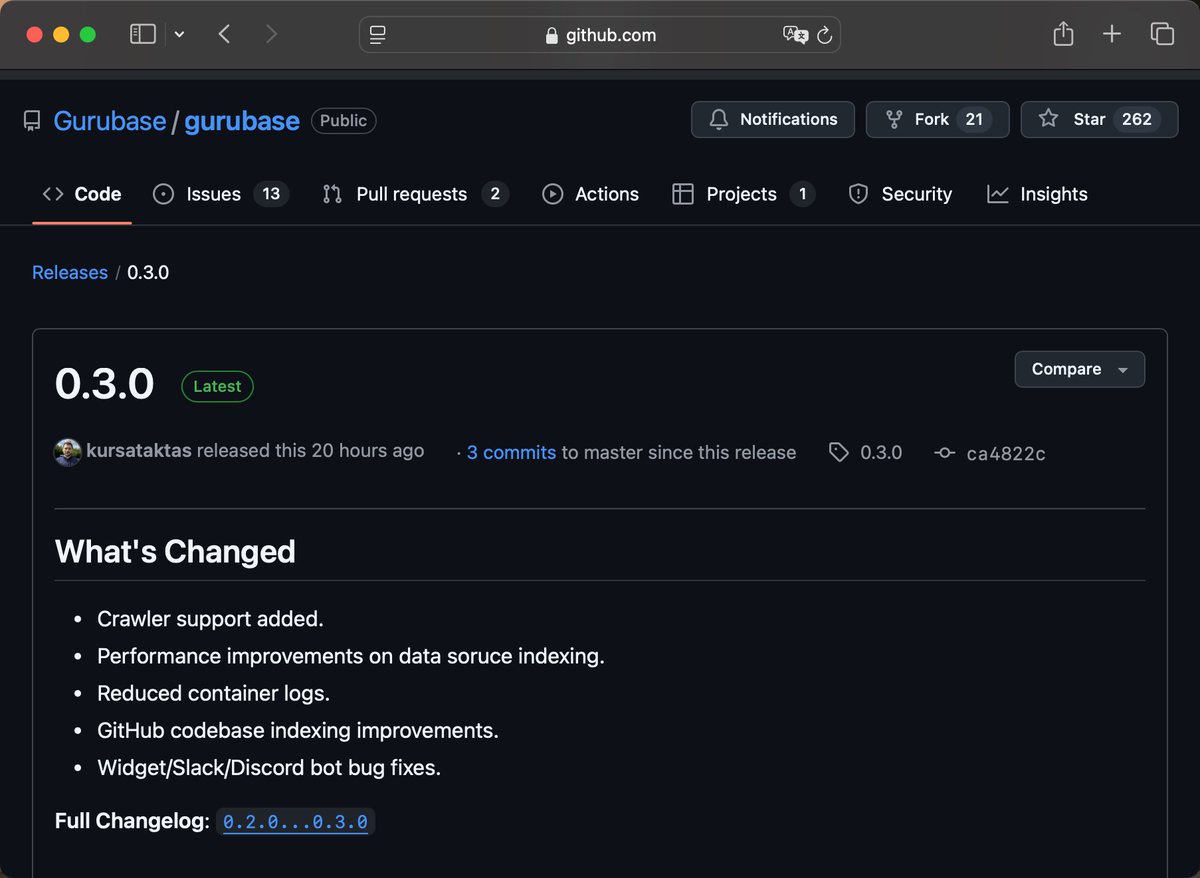Click the 0.3.0 release title
Image resolution: width=1200 pixels, height=878 pixels.
[104, 385]
